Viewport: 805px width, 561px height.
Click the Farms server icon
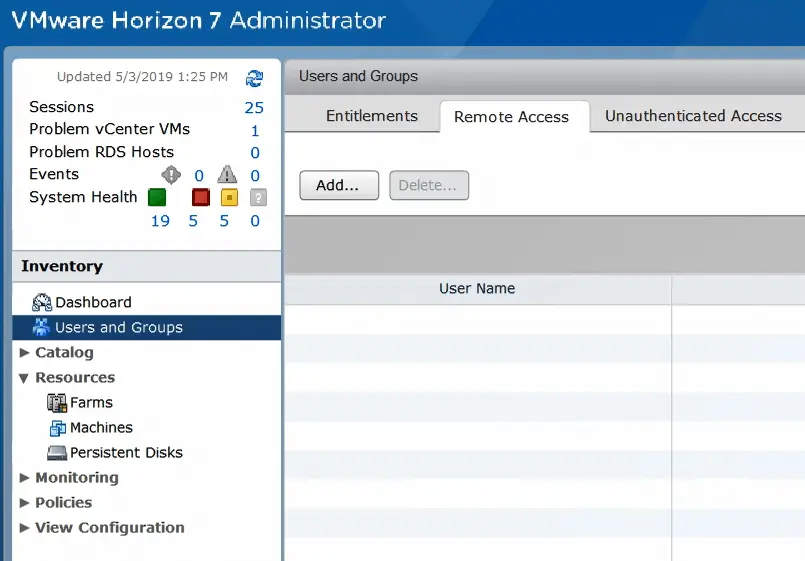coord(56,403)
